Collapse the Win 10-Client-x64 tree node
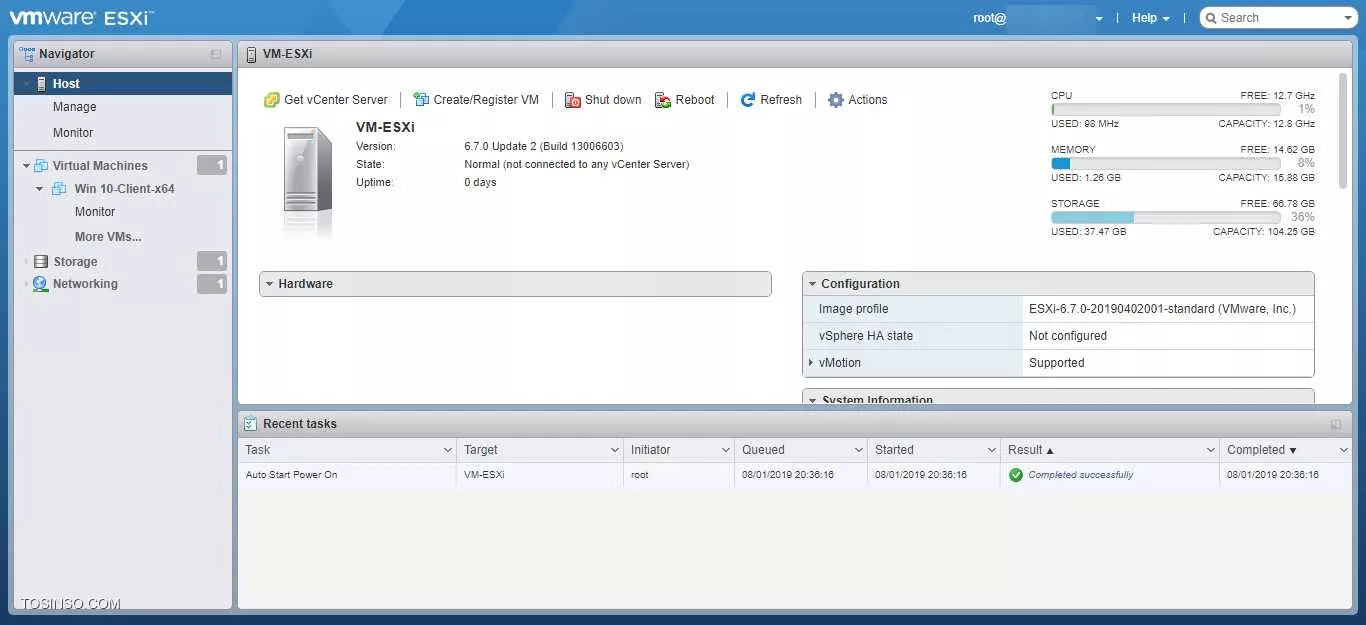The height and width of the screenshot is (625, 1366). click(40, 189)
